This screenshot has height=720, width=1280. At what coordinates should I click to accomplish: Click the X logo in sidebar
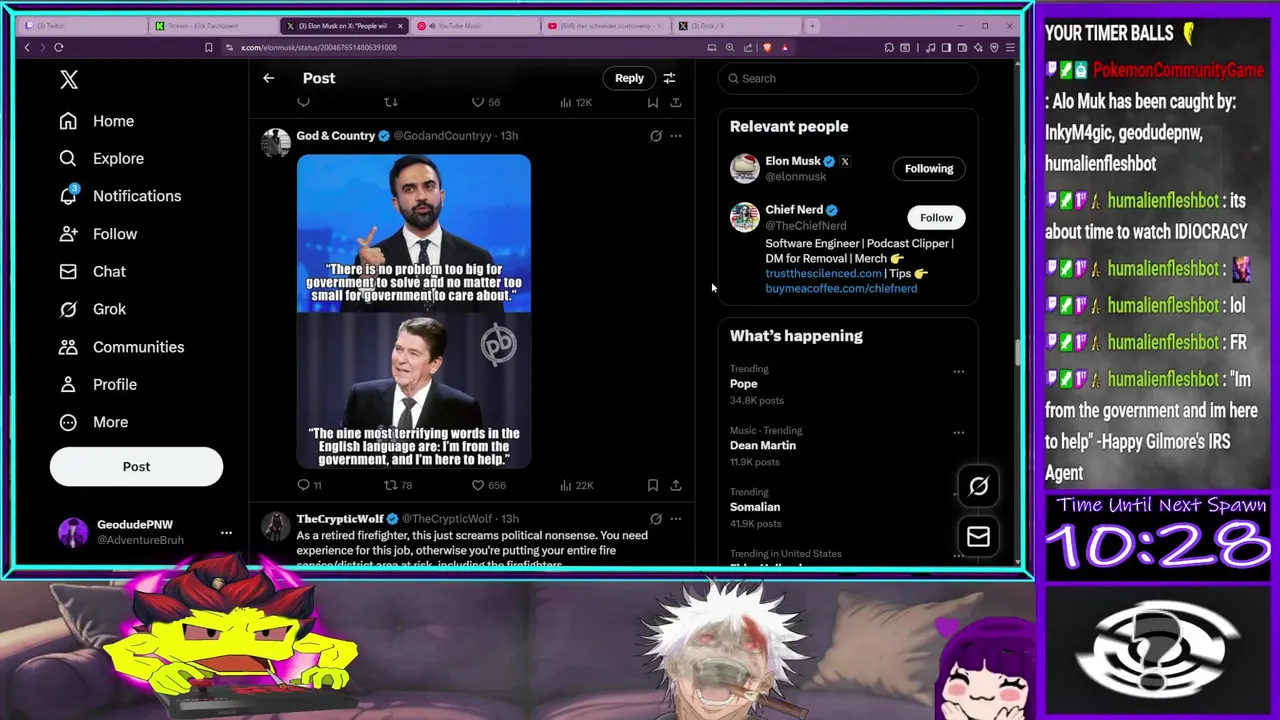[x=69, y=80]
